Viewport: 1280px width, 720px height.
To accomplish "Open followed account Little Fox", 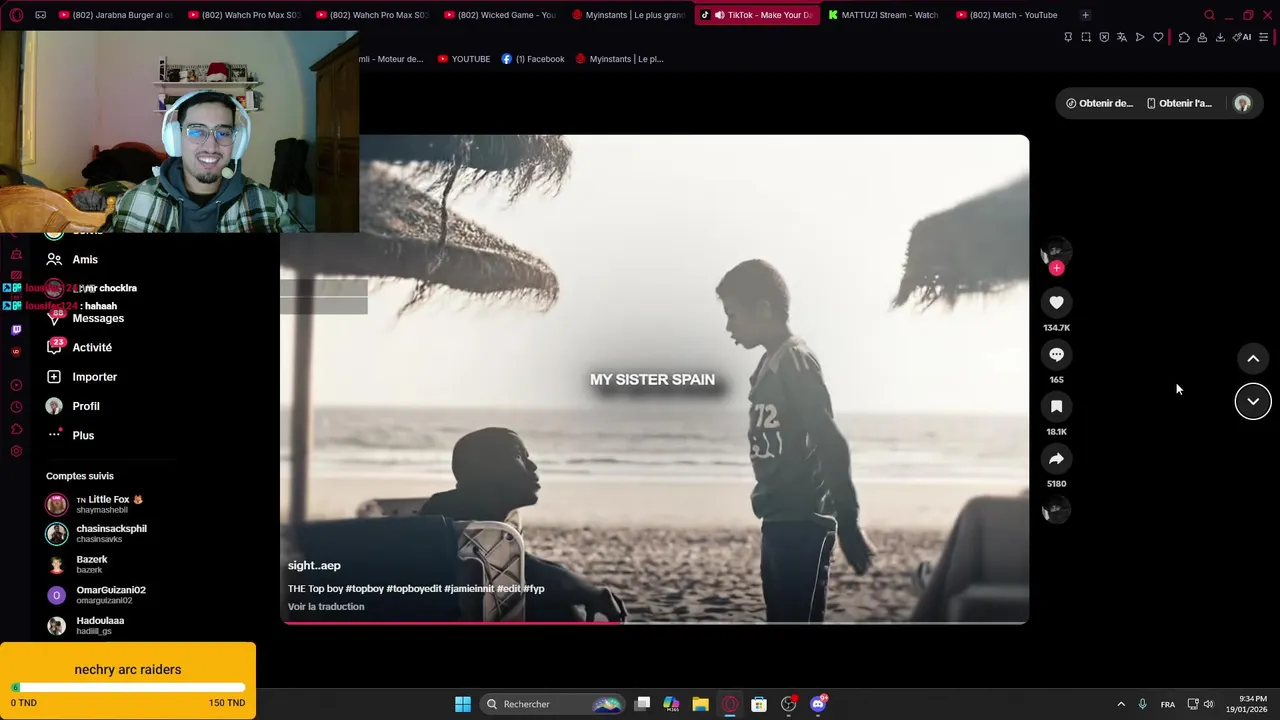I will 109,504.
